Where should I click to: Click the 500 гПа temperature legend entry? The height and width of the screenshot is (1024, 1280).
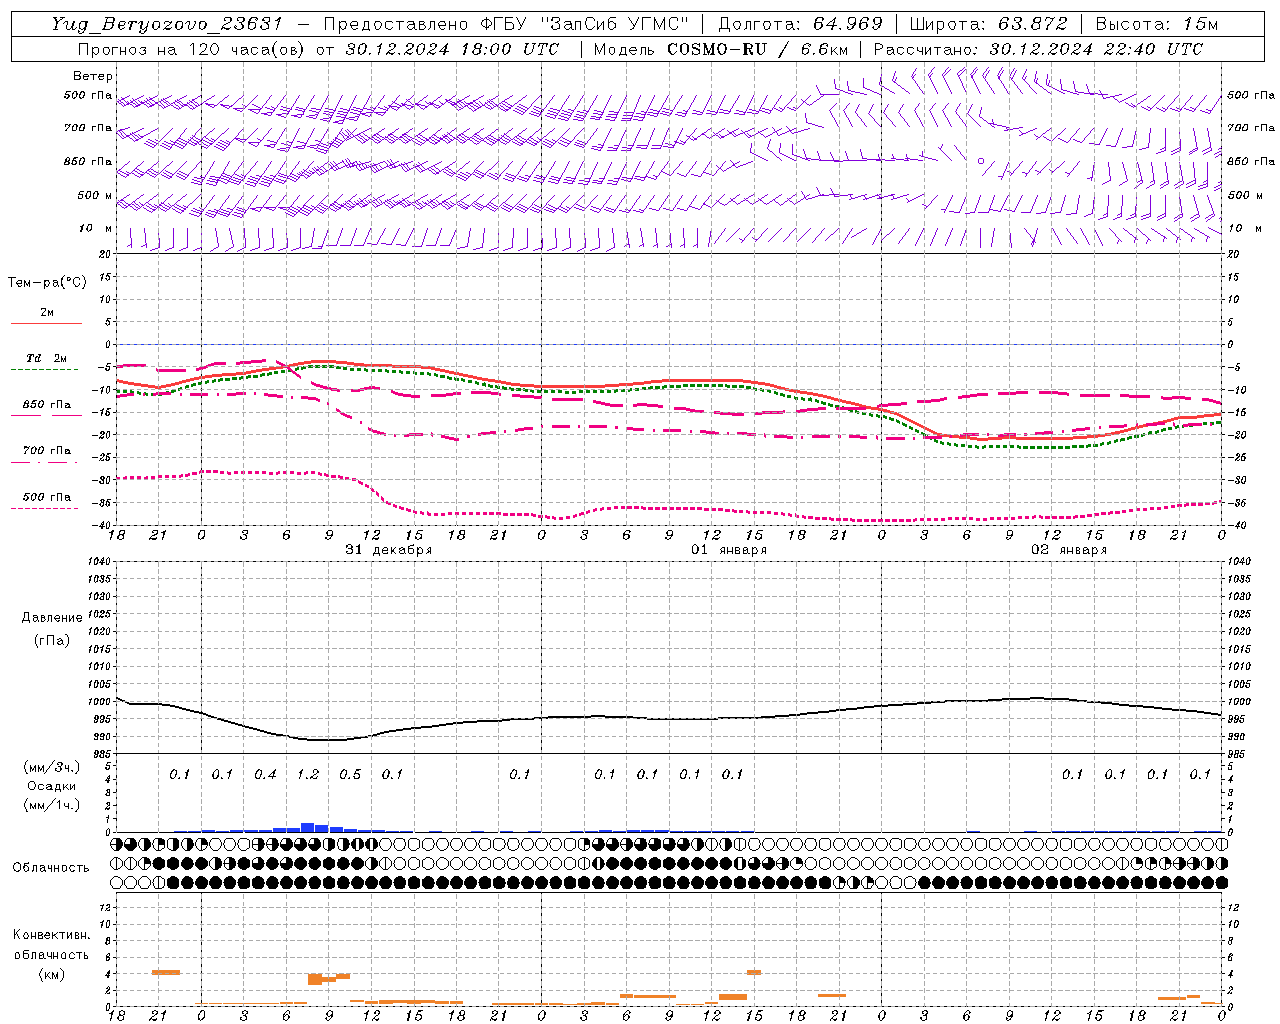(47, 496)
